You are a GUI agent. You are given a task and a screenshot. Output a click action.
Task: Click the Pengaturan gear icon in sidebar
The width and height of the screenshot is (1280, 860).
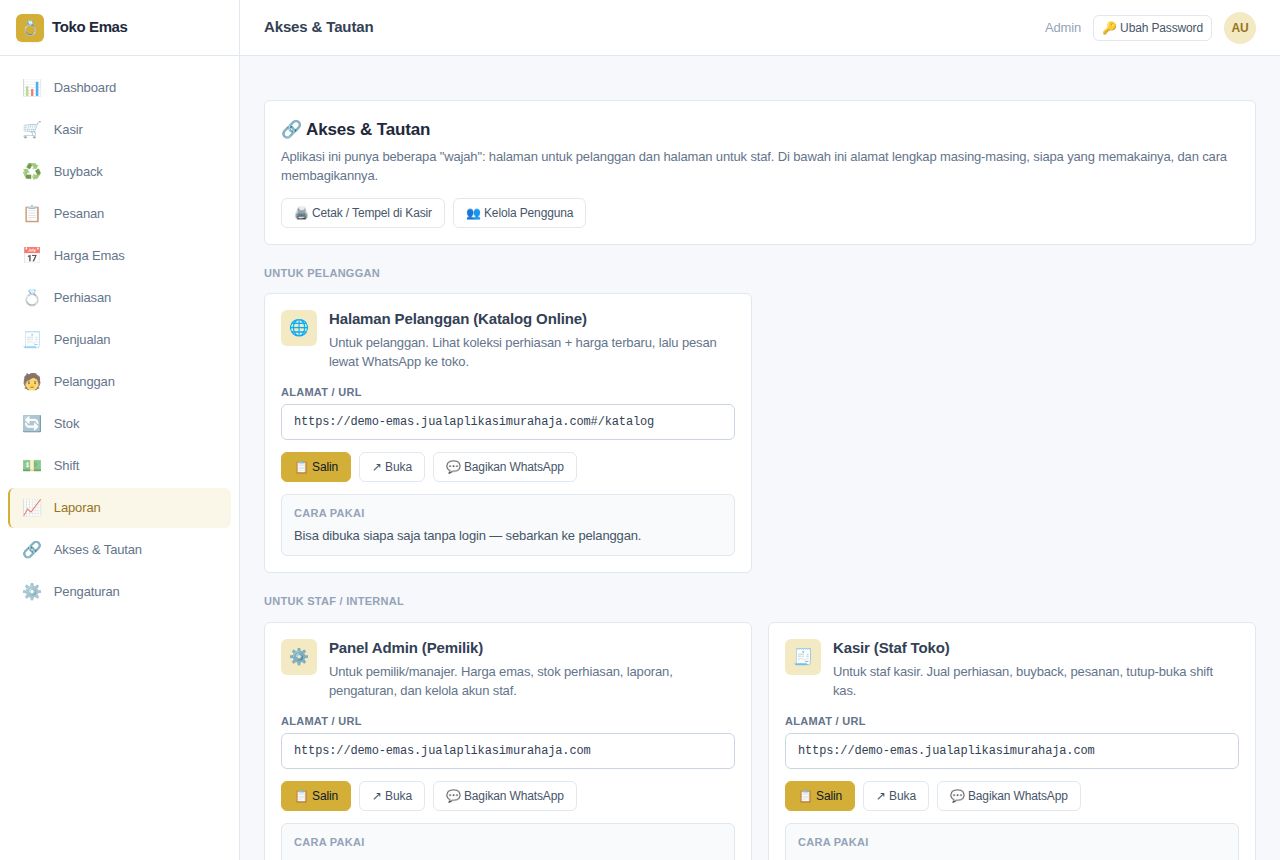(x=32, y=592)
